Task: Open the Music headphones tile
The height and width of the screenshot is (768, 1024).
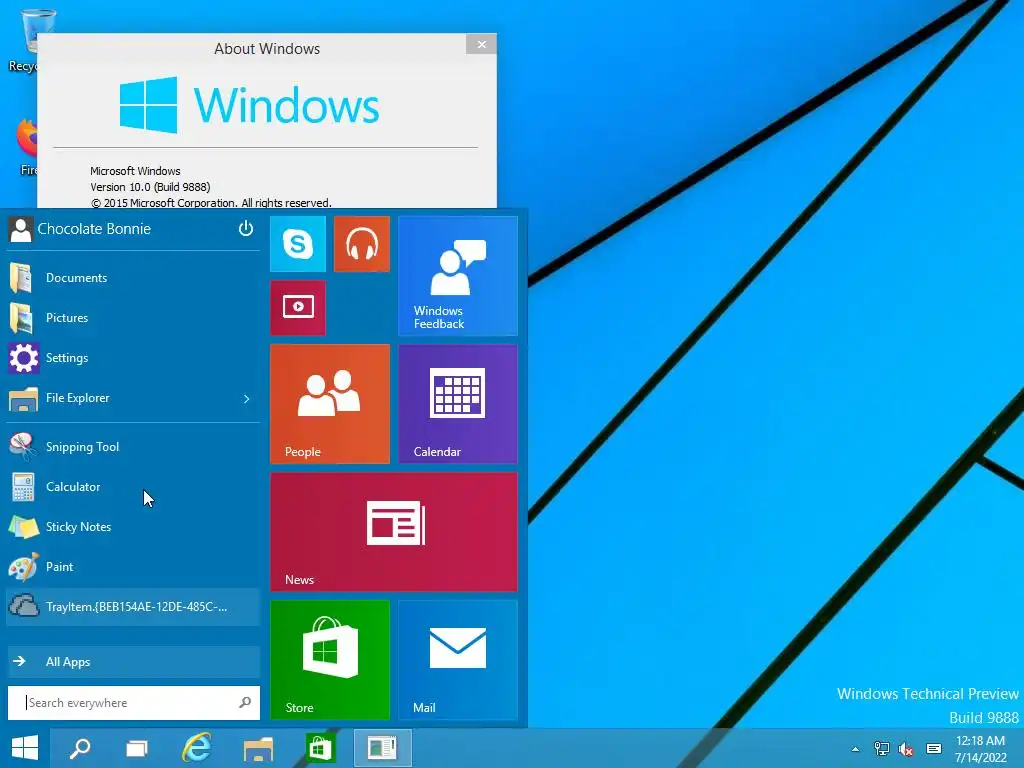Action: [x=362, y=244]
